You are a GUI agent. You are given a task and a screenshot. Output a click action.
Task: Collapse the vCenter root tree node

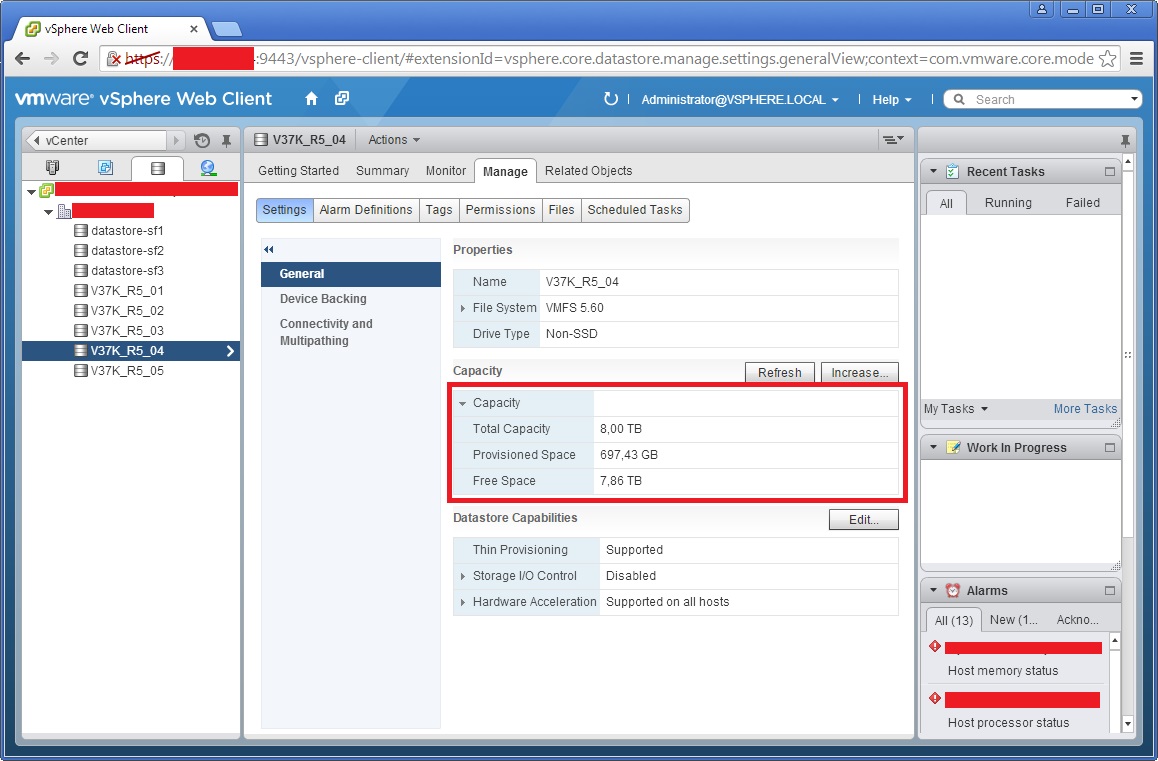pos(31,191)
